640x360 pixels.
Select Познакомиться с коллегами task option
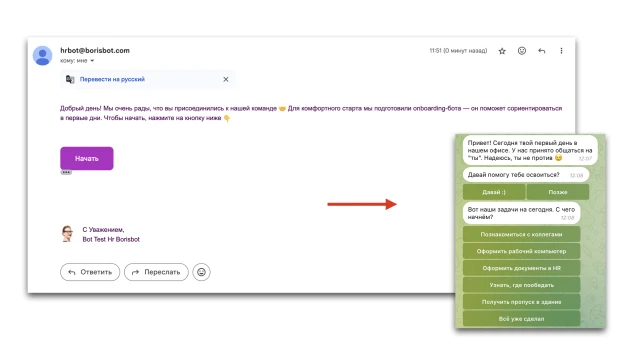[521, 234]
